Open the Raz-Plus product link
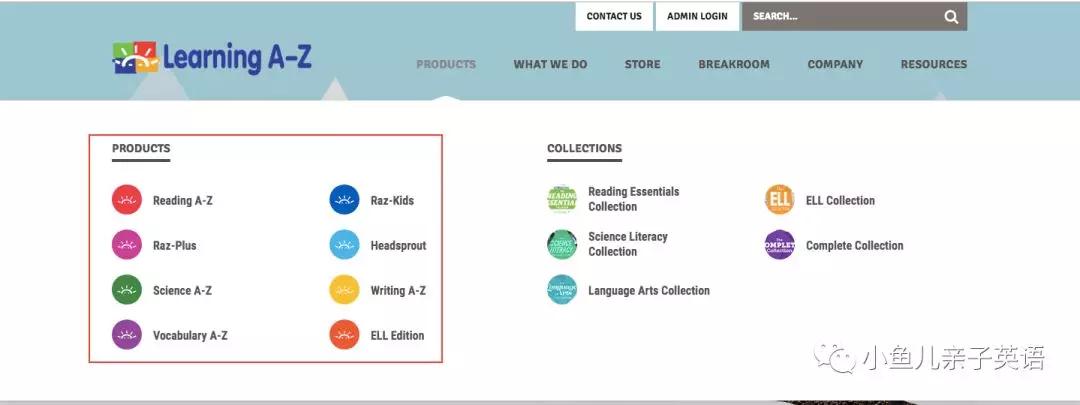This screenshot has height=405, width=1080. 174,245
